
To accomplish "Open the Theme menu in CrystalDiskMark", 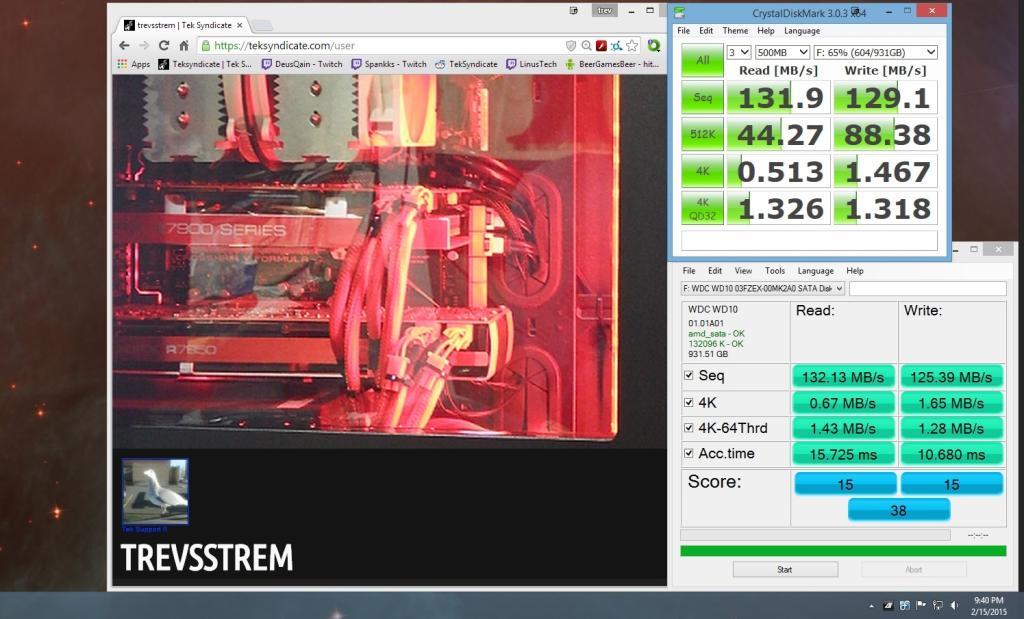I will (735, 31).
